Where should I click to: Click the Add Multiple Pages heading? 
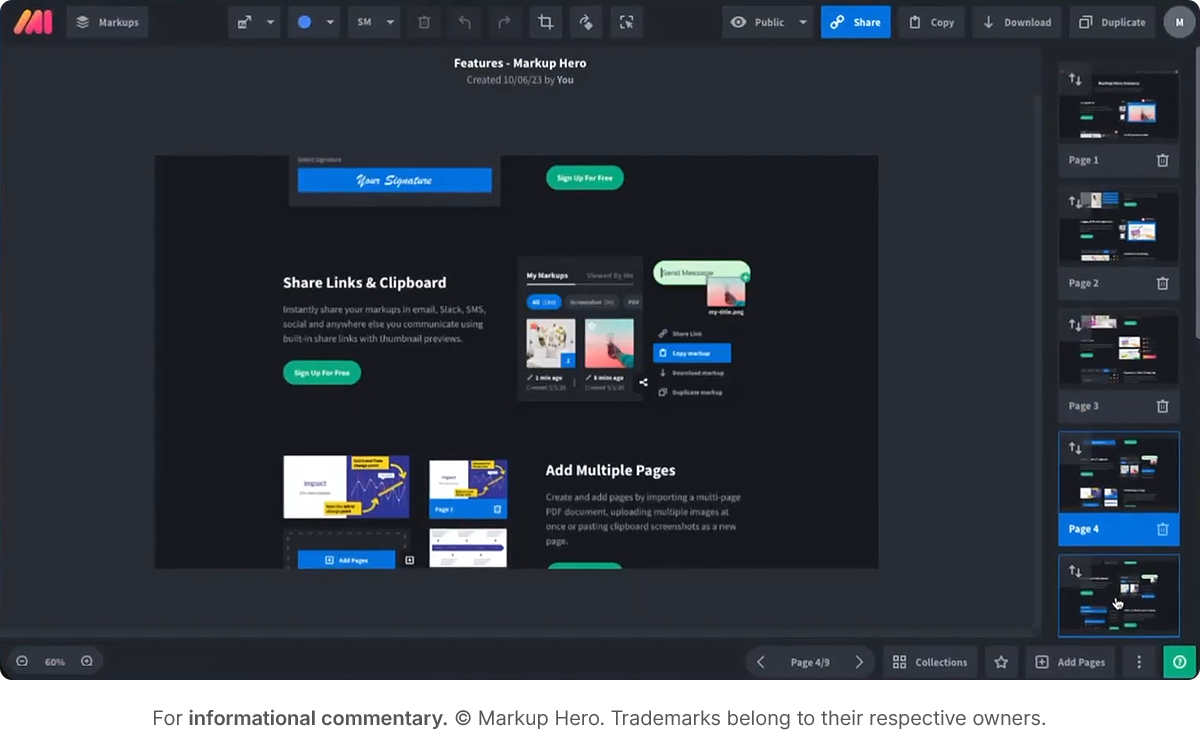coord(611,470)
